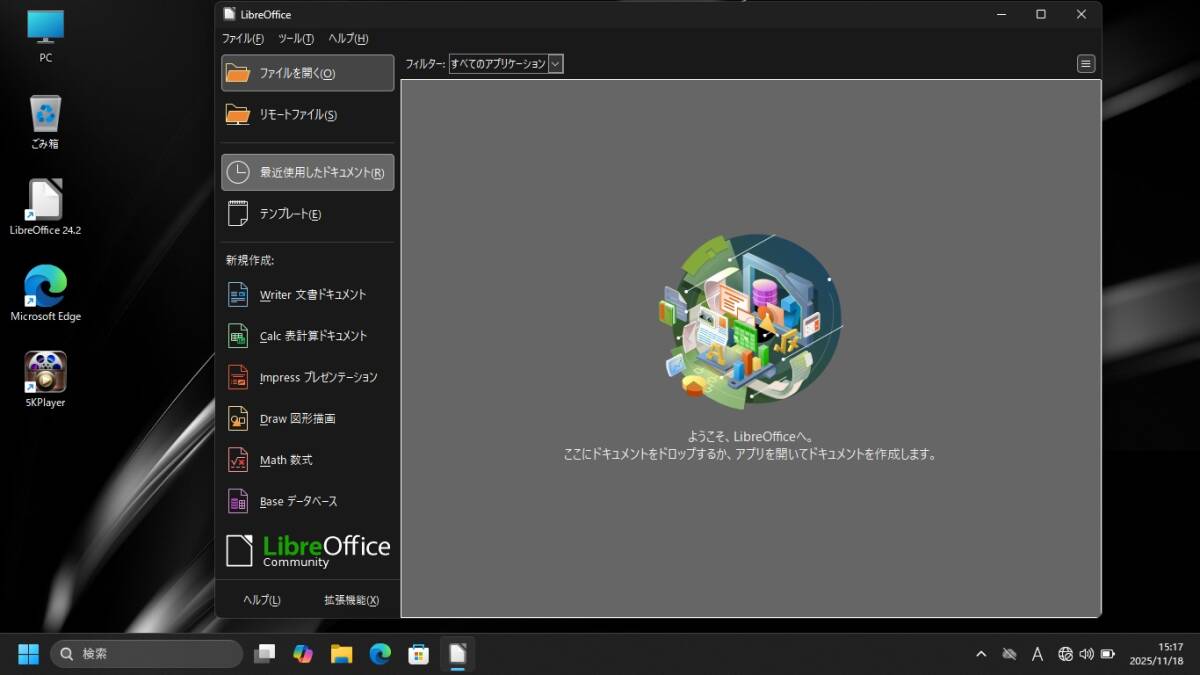Click the Math formula icon

[238, 460]
